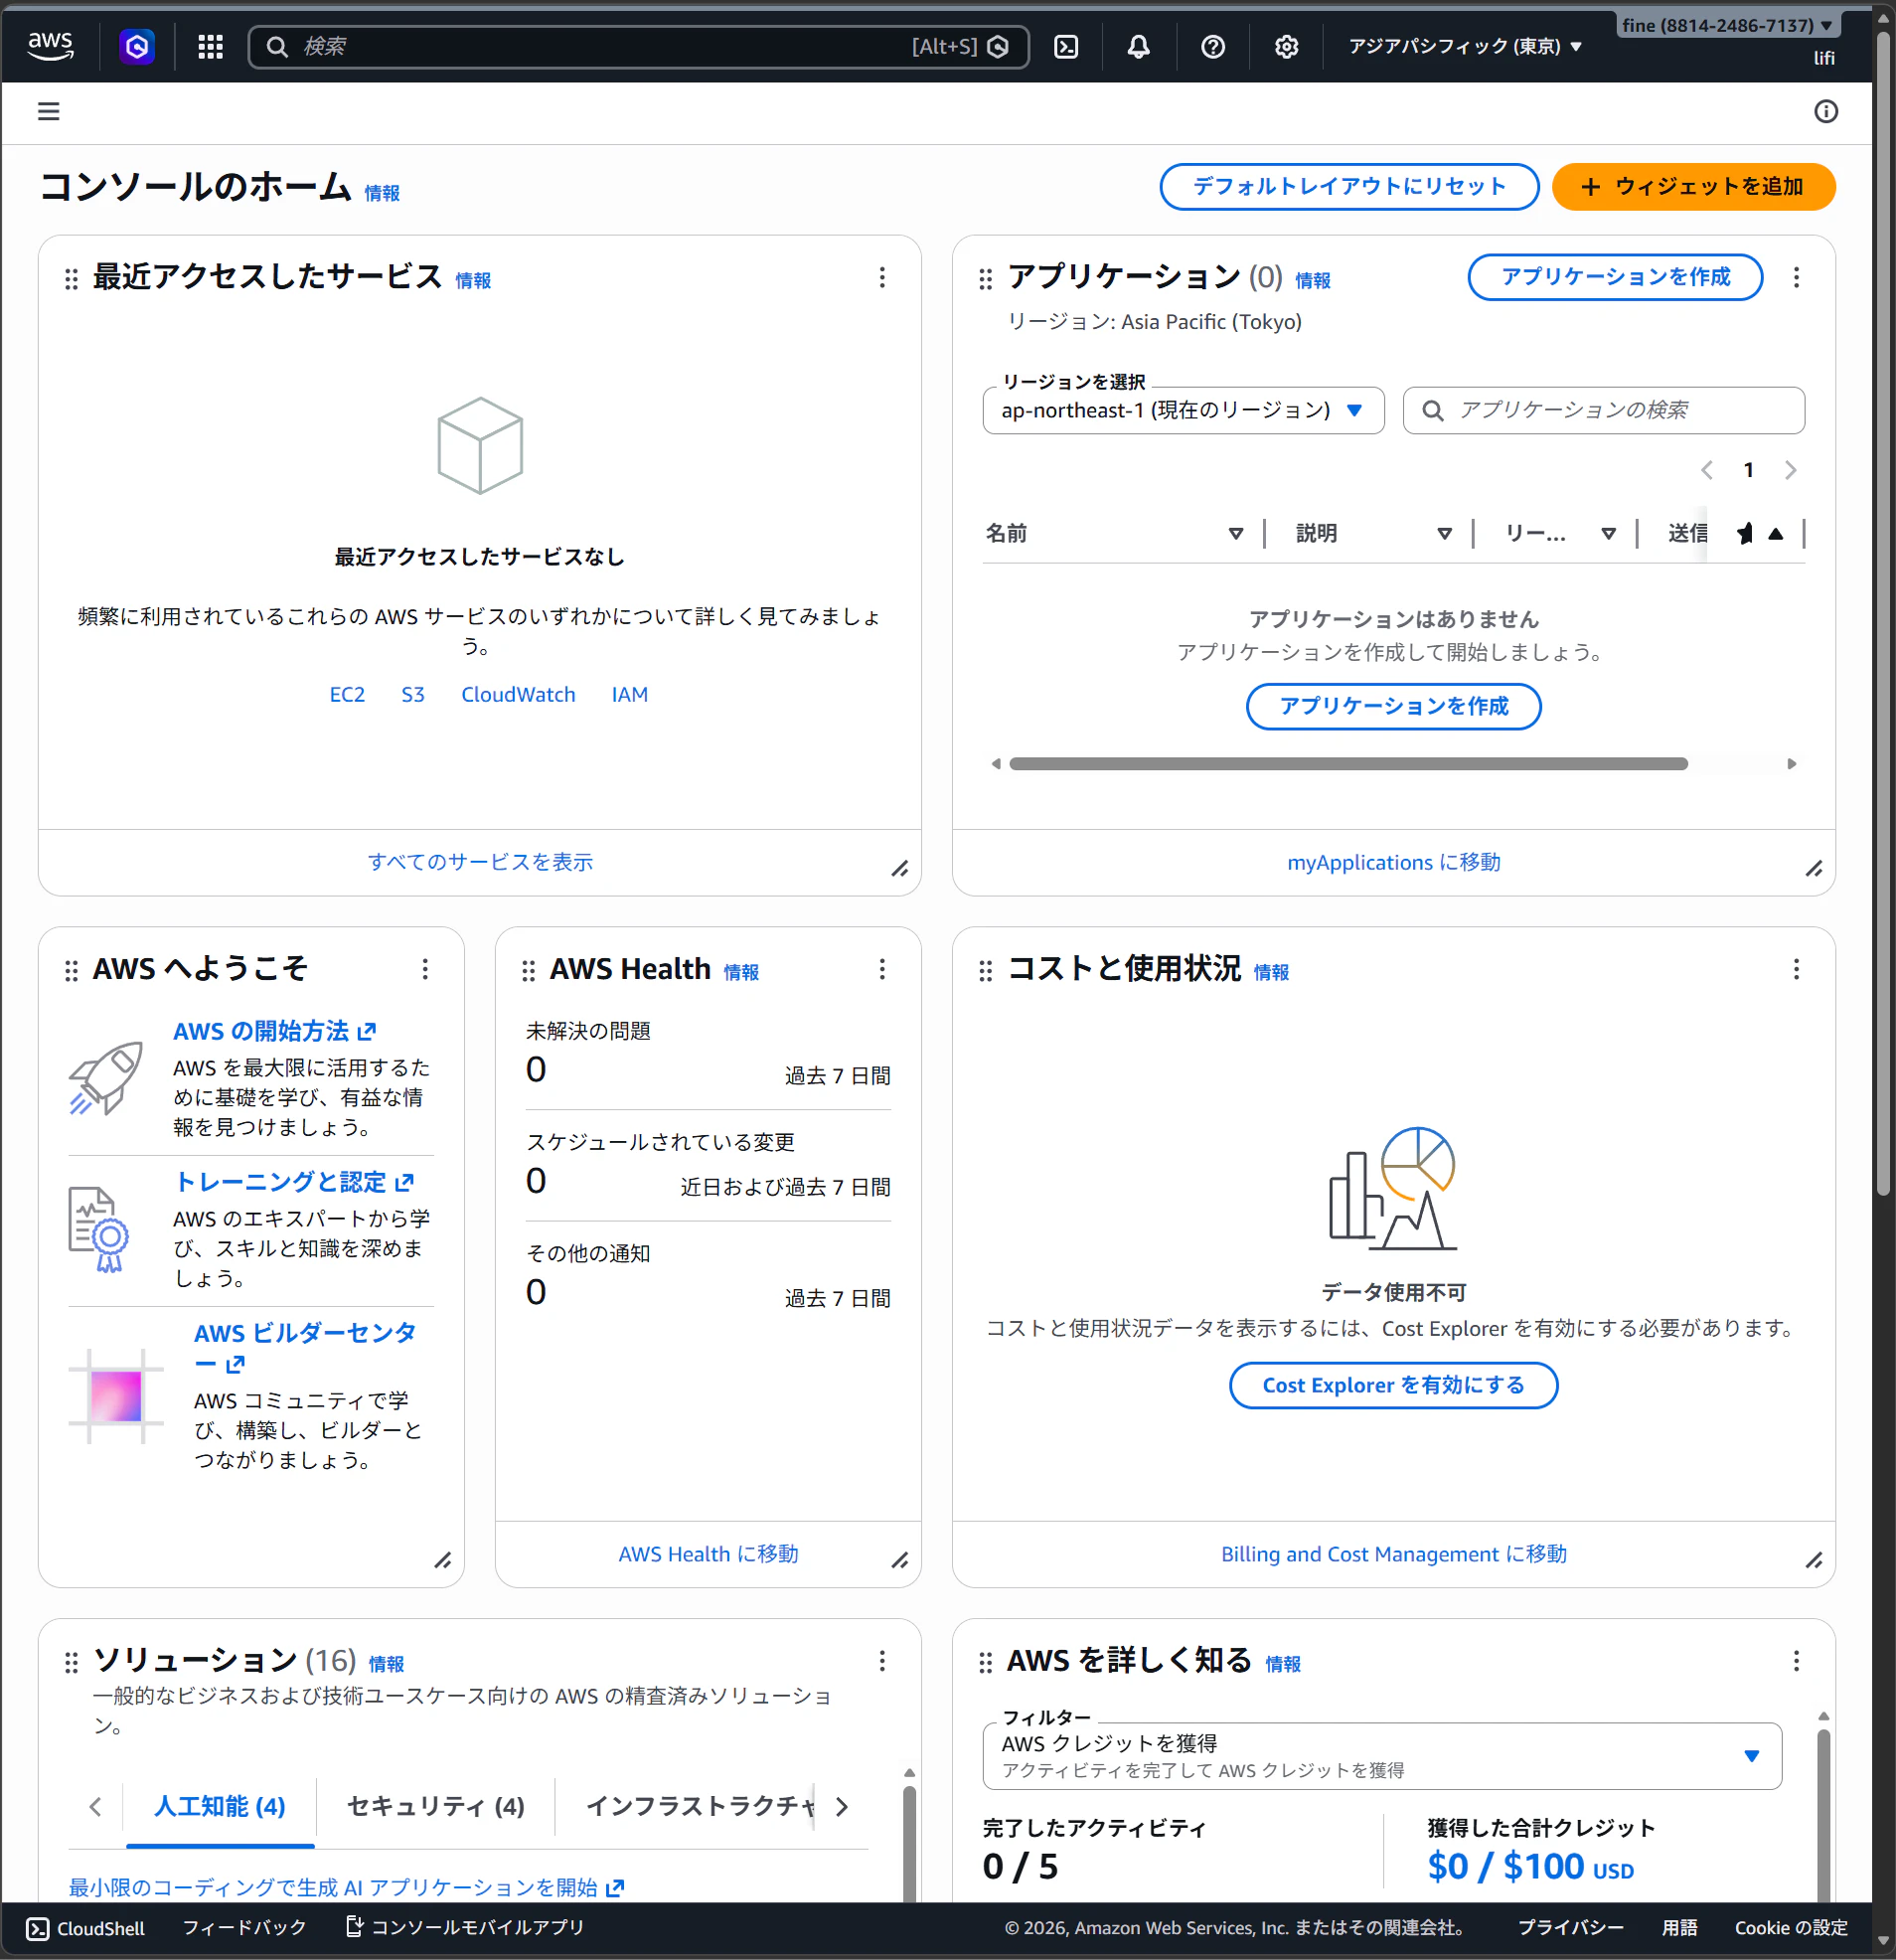Open options menu for AWS を詳しく知る widget

(x=1796, y=1661)
